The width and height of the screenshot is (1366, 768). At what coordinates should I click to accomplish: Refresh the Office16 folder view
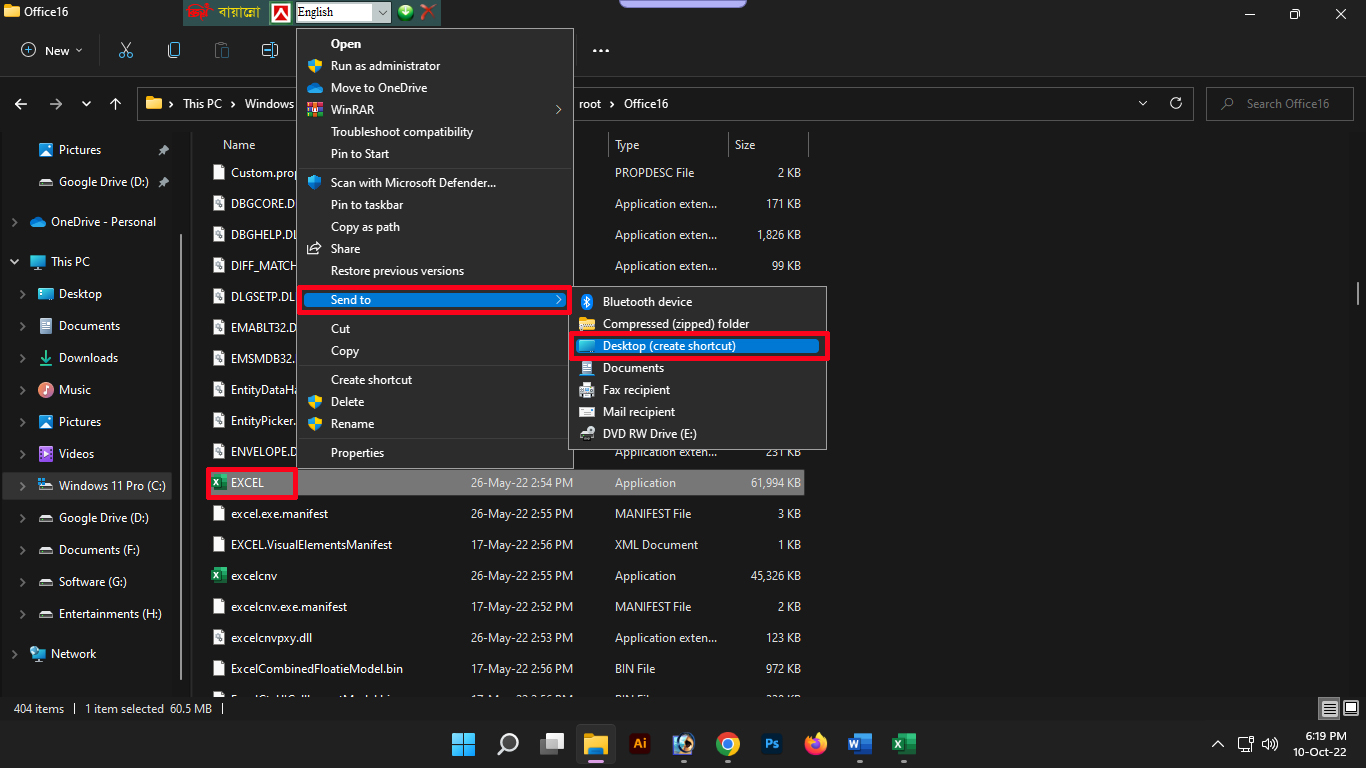1176,103
